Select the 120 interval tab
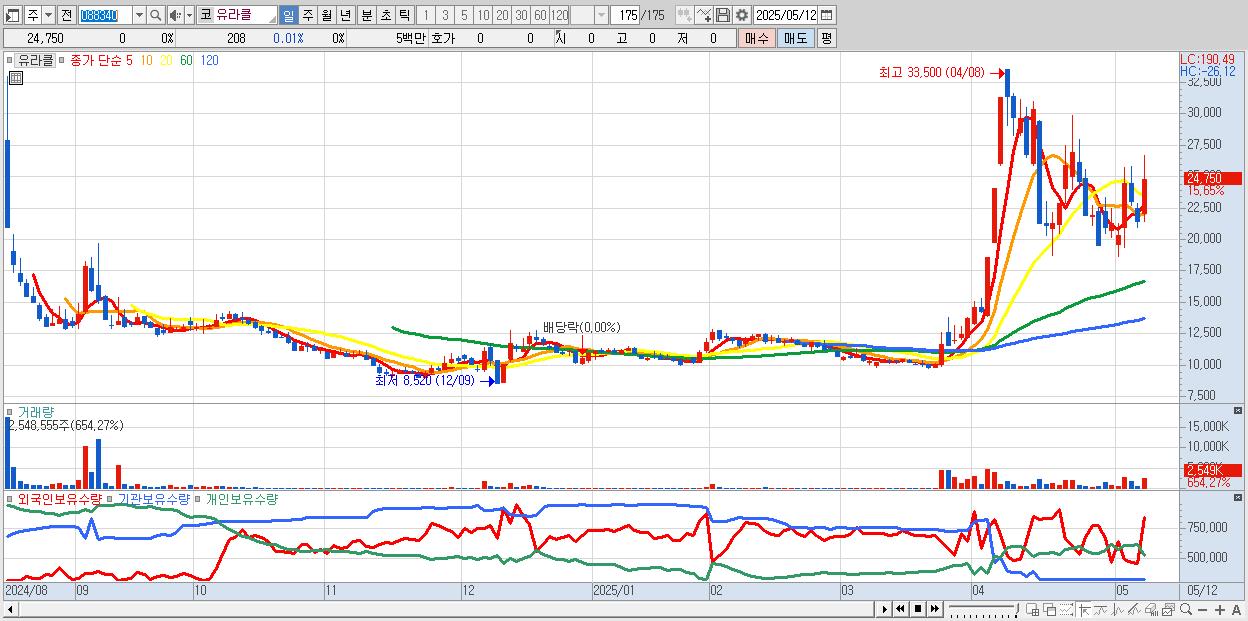1248x621 pixels. click(x=559, y=15)
